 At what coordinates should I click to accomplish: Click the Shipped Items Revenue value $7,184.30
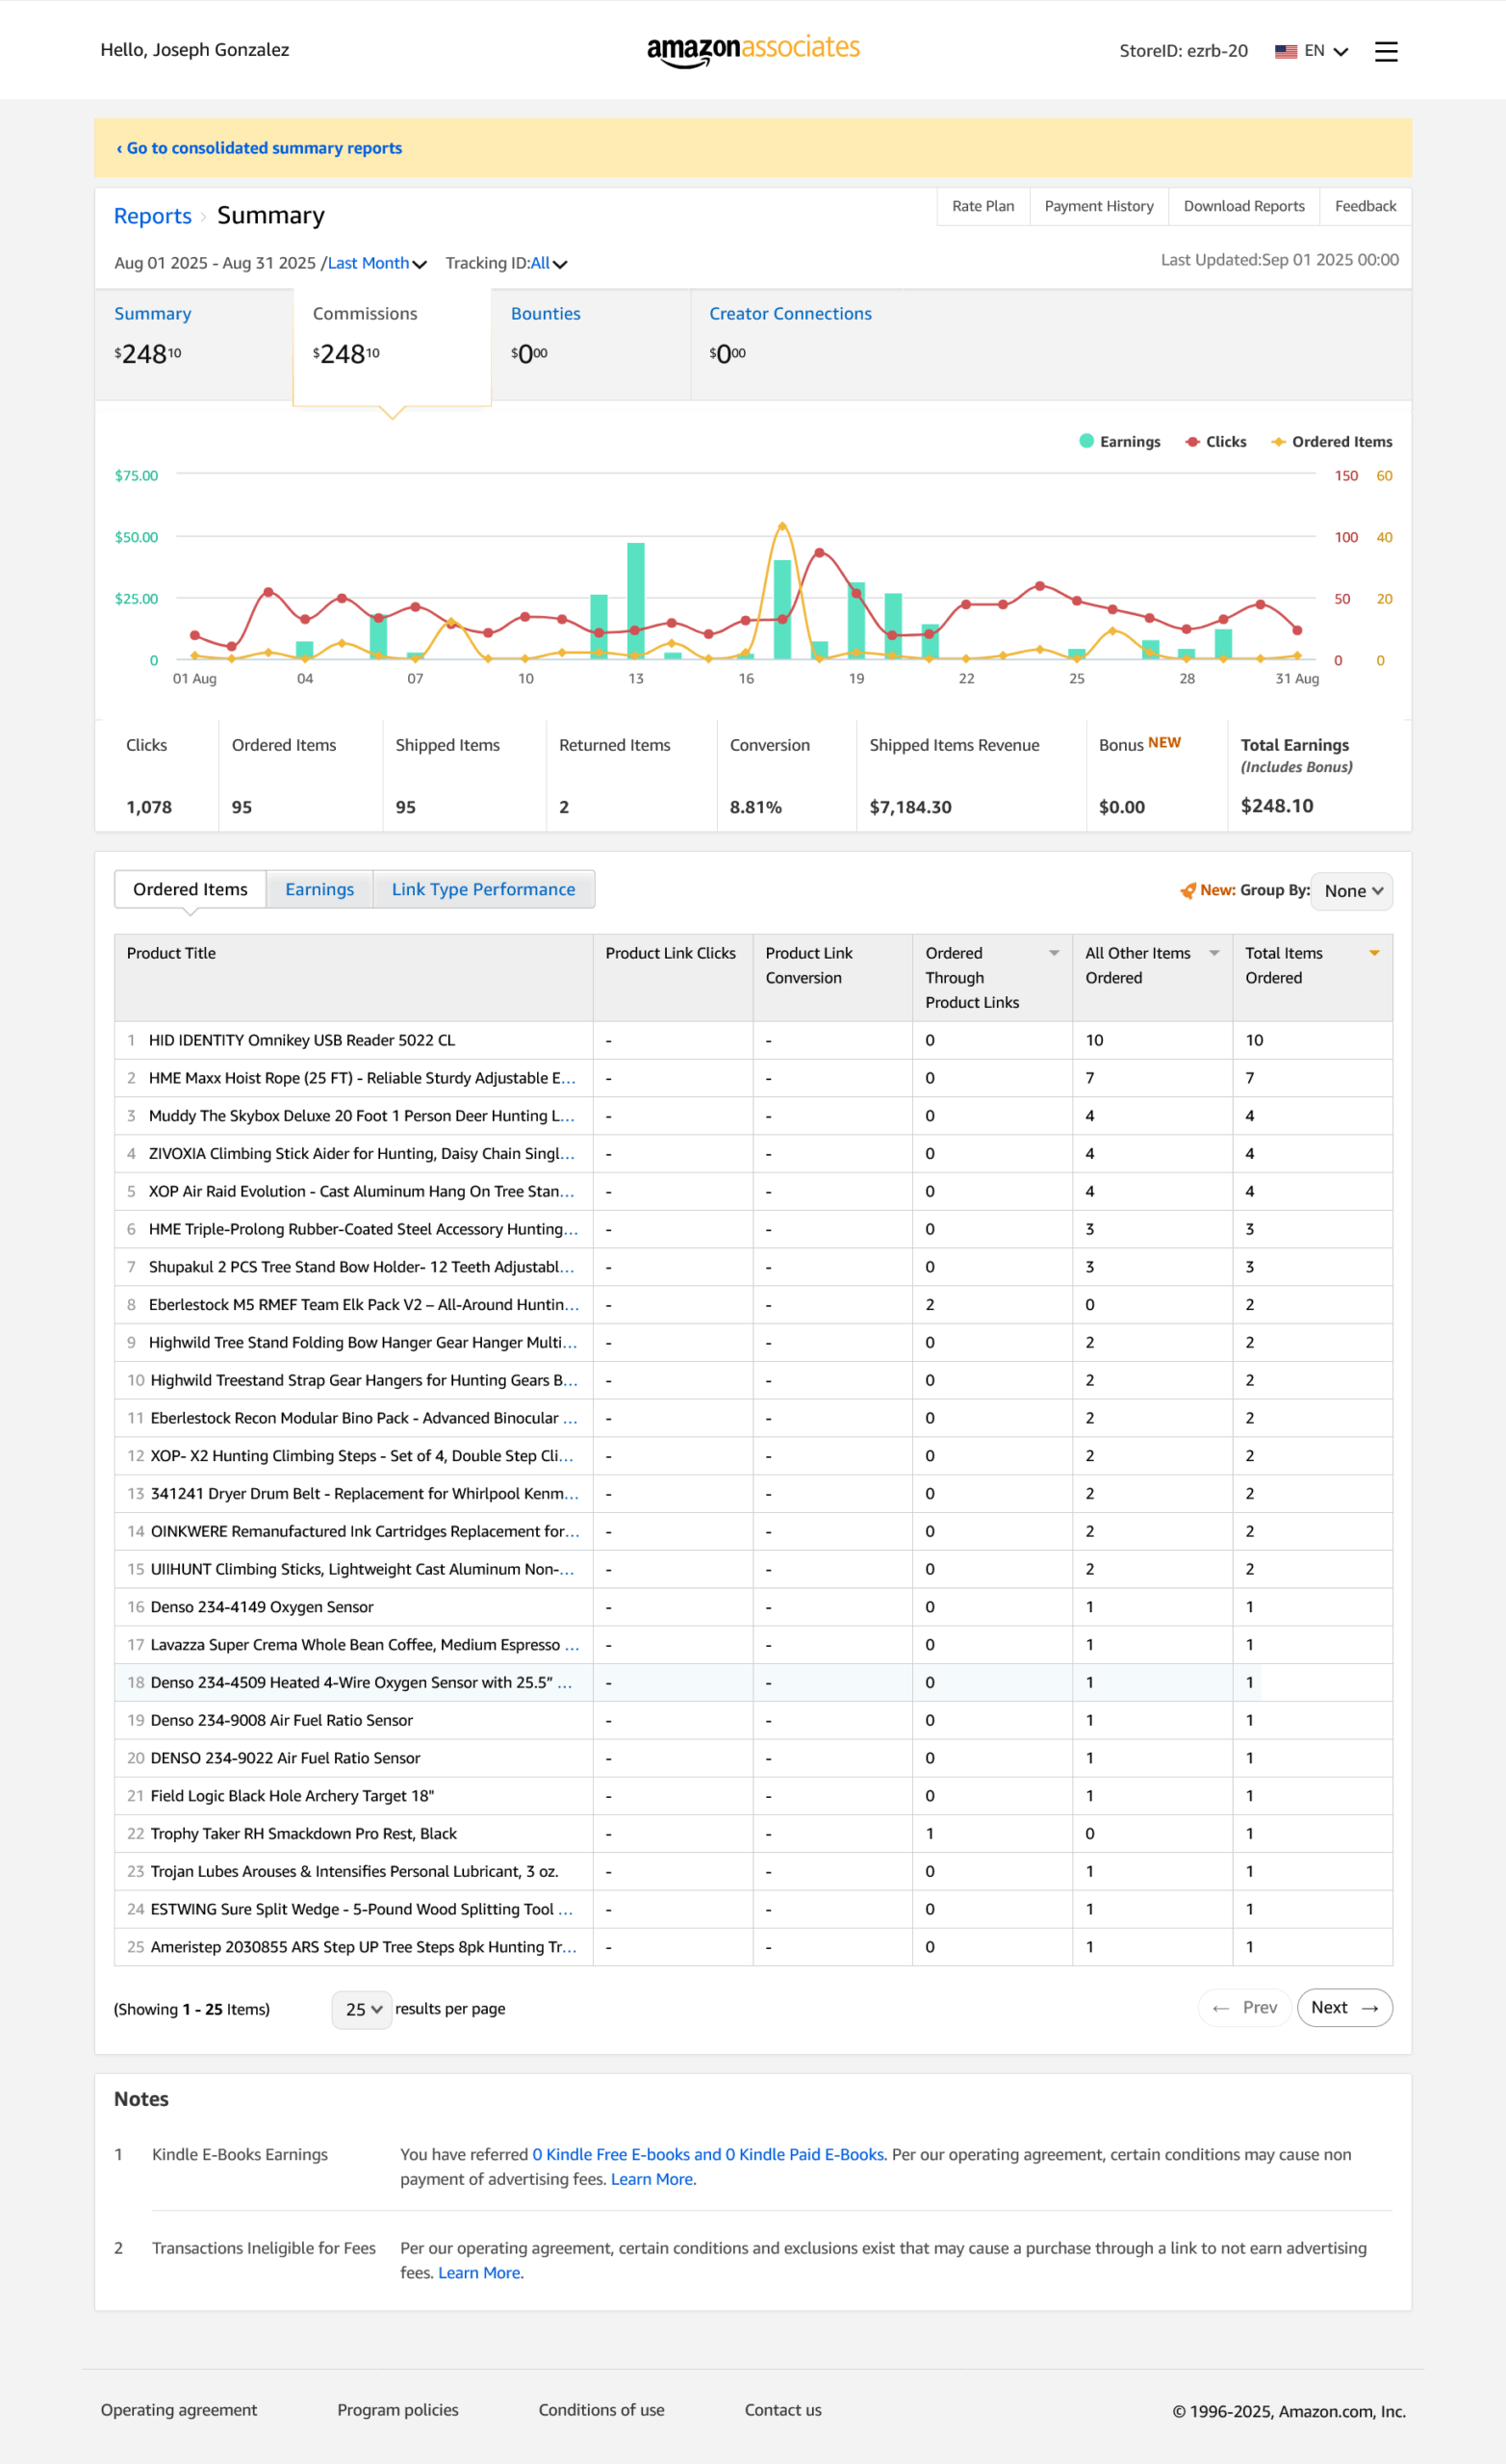[x=910, y=807]
